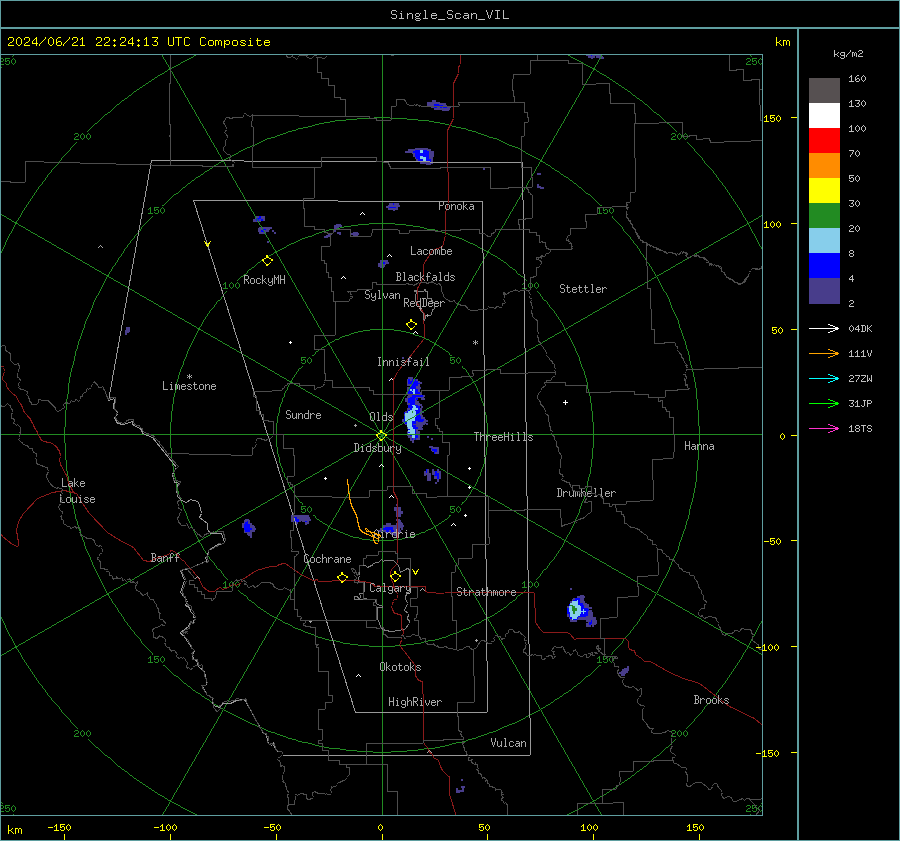
Task: Select the purple 4 legend swatch
Action: 824,290
